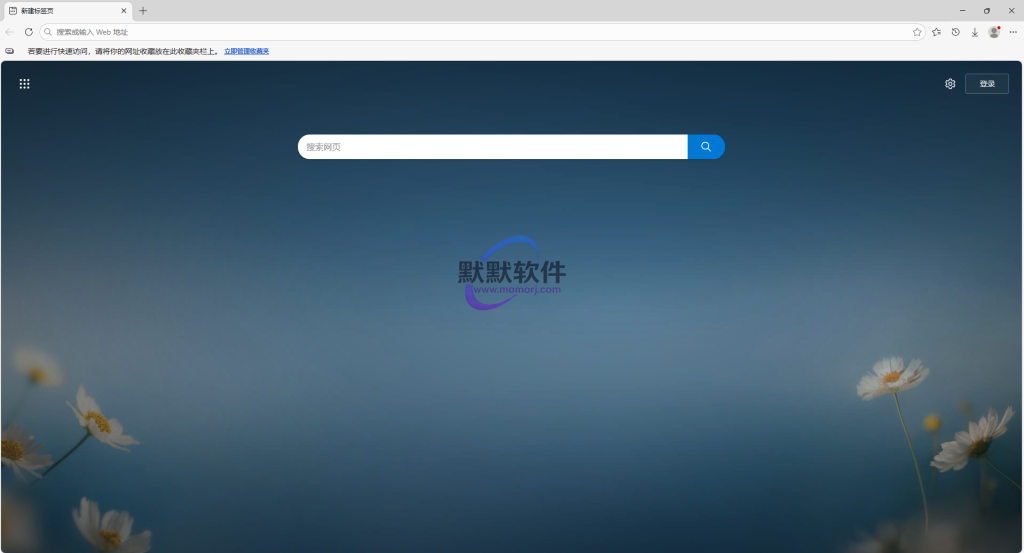The image size is (1024, 553).
Task: Focus the address bar URL field
Action: pos(480,32)
